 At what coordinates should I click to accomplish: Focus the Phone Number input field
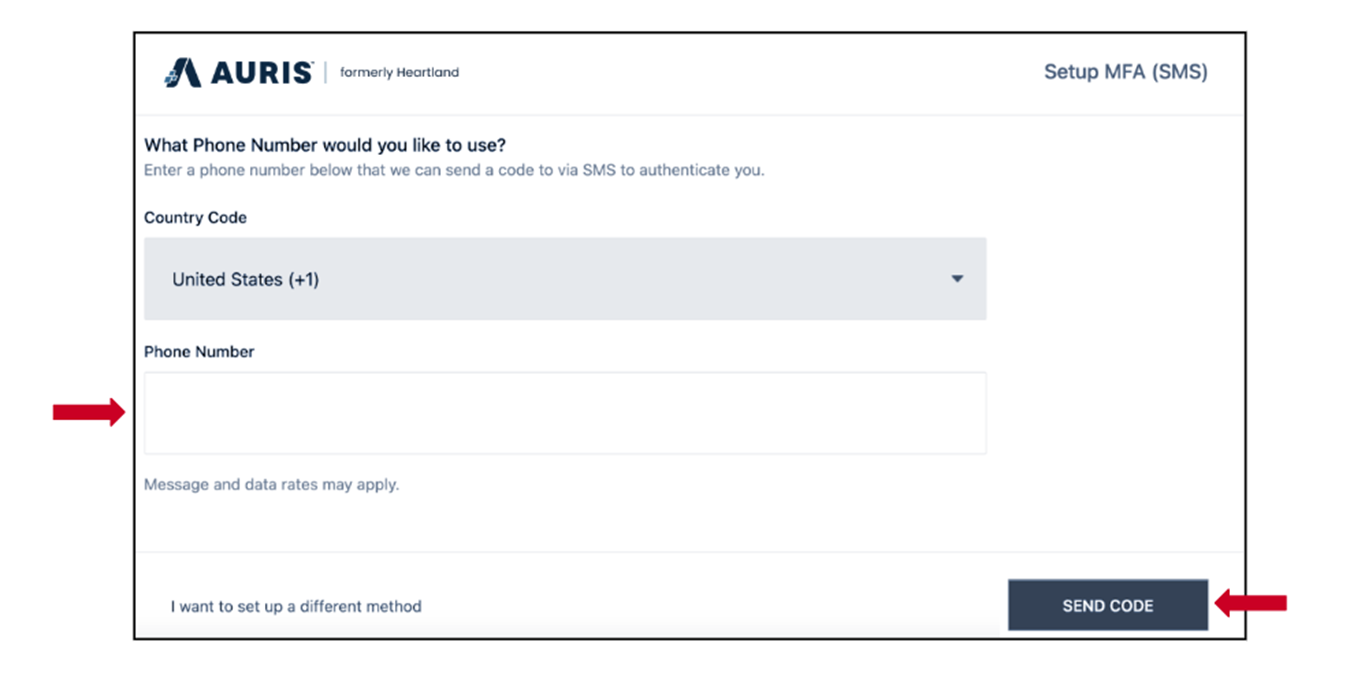564,413
